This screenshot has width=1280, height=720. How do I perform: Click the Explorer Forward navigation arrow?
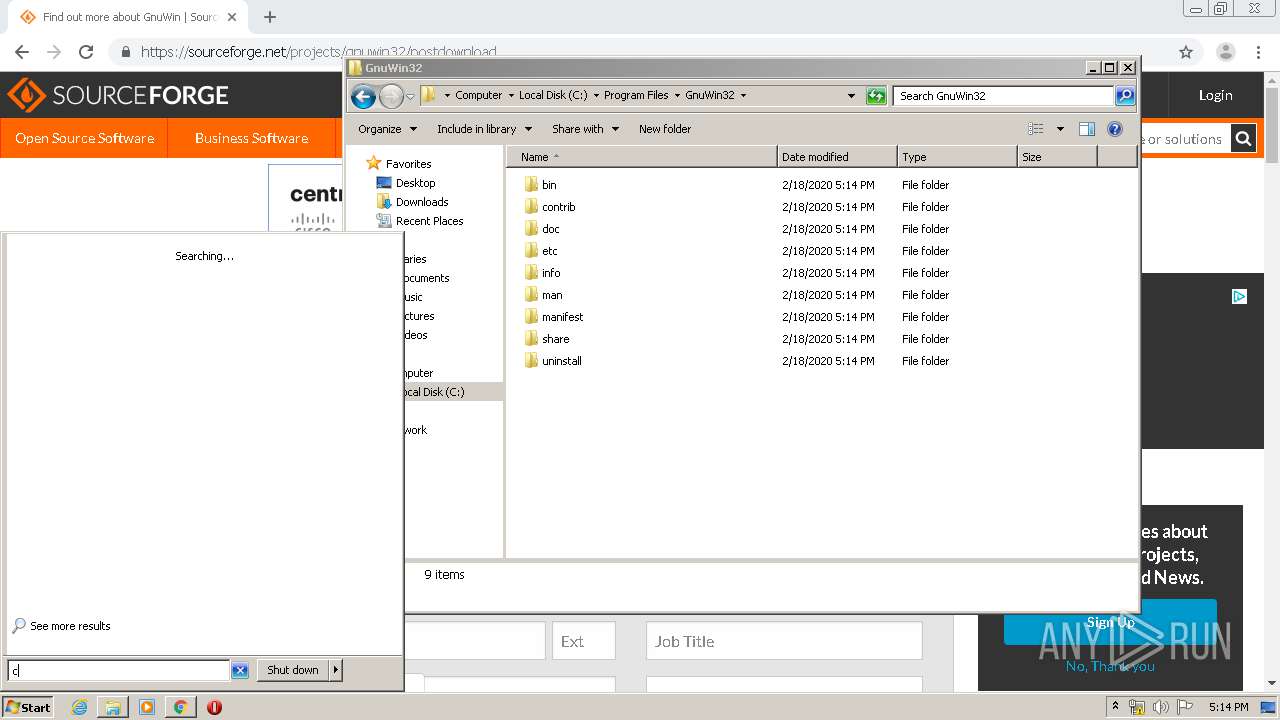(391, 96)
